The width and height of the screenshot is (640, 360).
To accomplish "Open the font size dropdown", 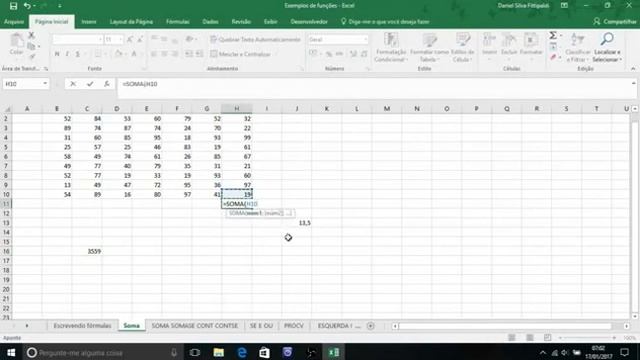I will (x=120, y=40).
